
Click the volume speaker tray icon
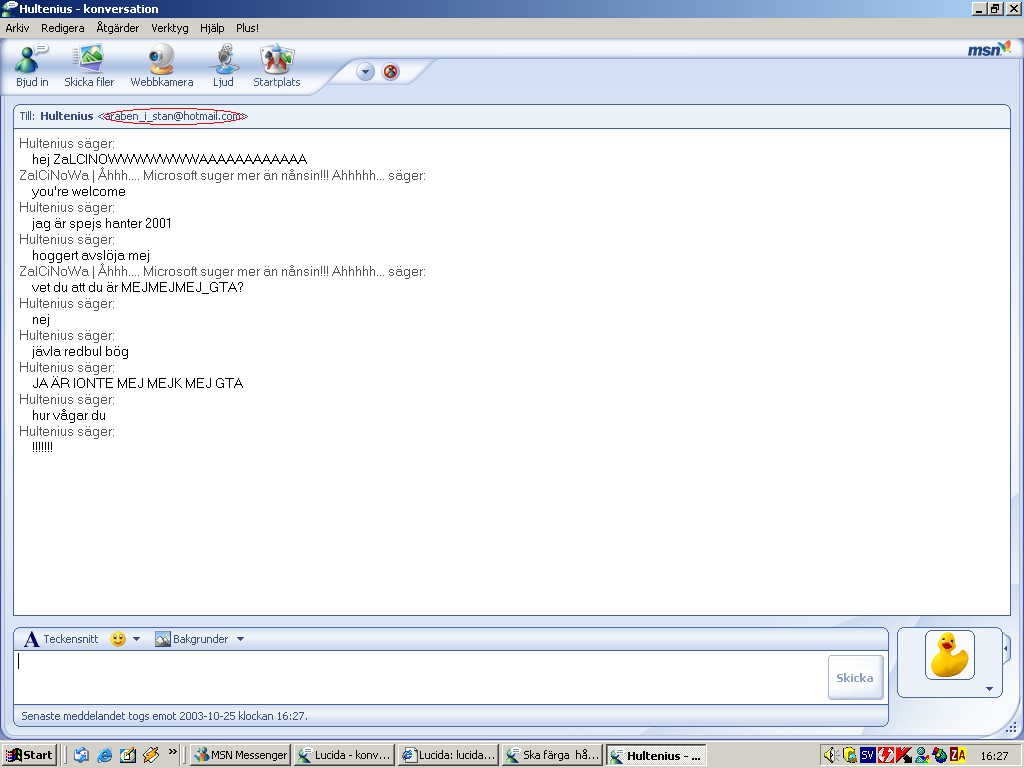[x=830, y=756]
